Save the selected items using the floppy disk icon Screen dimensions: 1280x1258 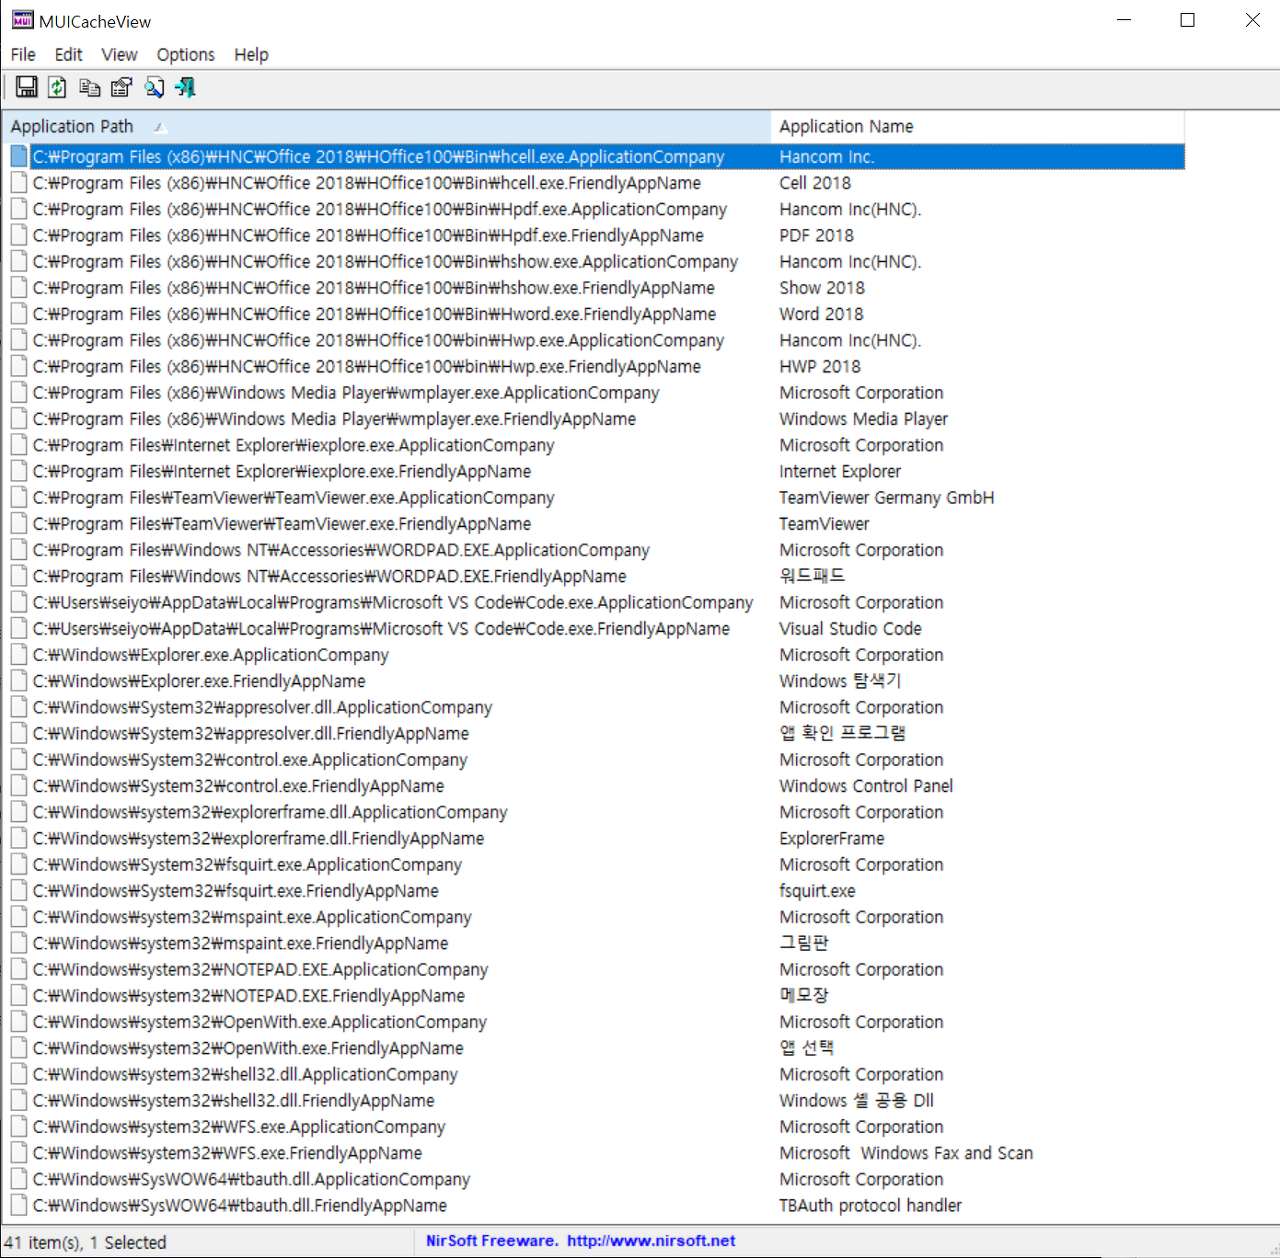(x=26, y=87)
